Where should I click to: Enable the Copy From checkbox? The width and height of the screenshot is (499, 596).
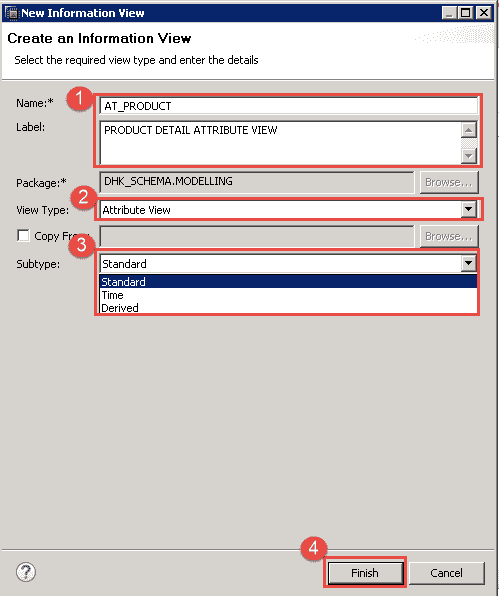pyautogui.click(x=23, y=236)
